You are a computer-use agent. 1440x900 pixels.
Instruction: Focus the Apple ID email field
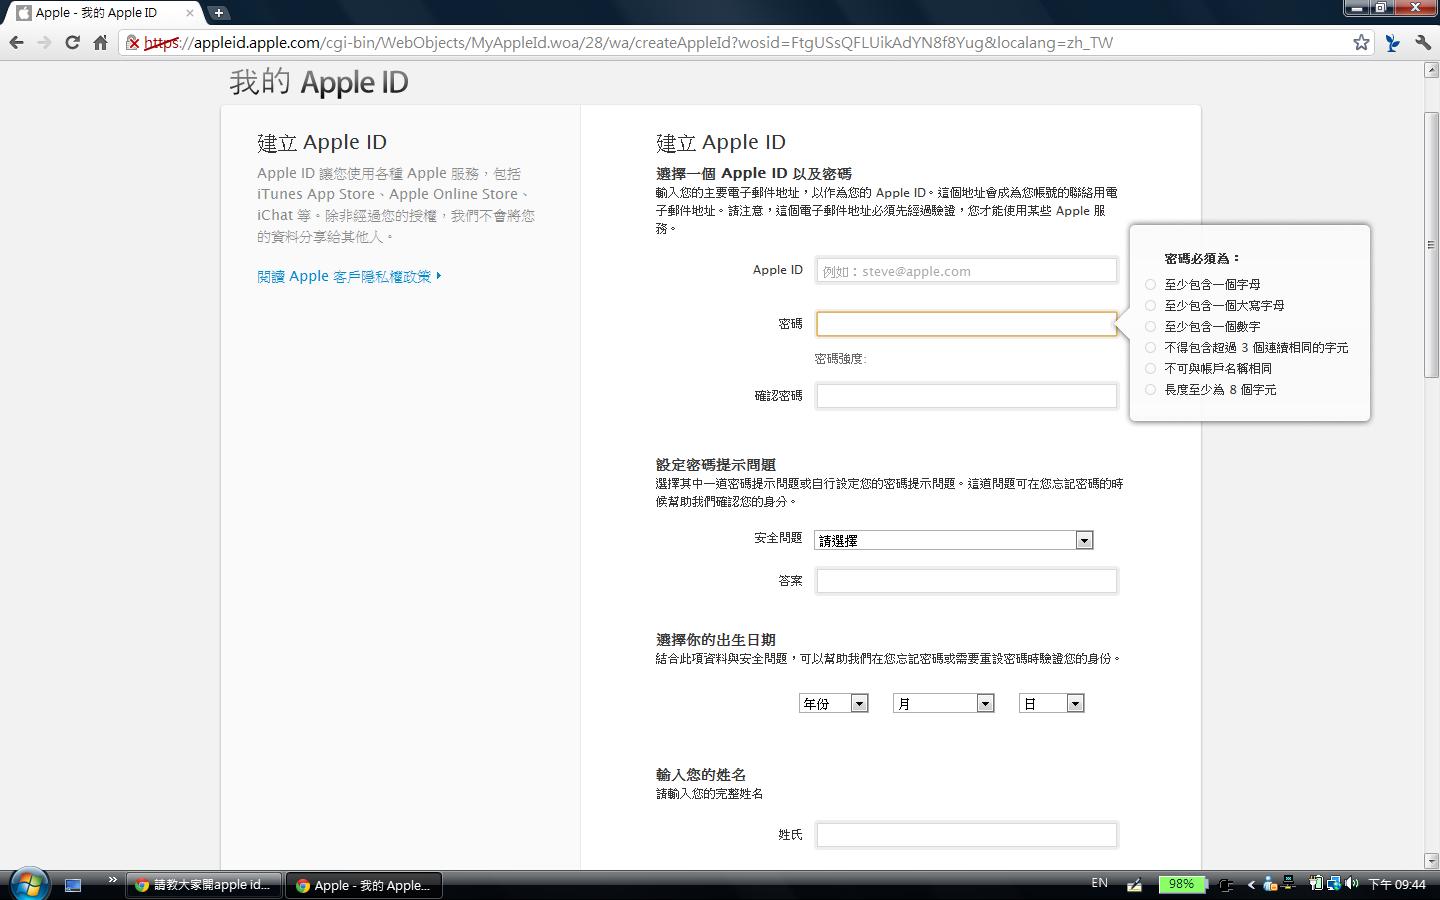pos(966,270)
